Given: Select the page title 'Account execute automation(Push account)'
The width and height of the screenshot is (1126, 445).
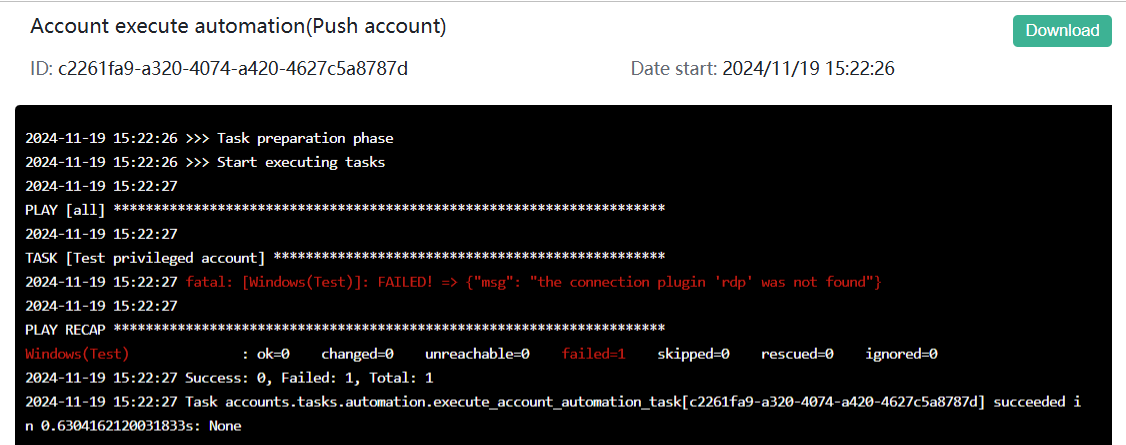Looking at the screenshot, I should [238, 27].
